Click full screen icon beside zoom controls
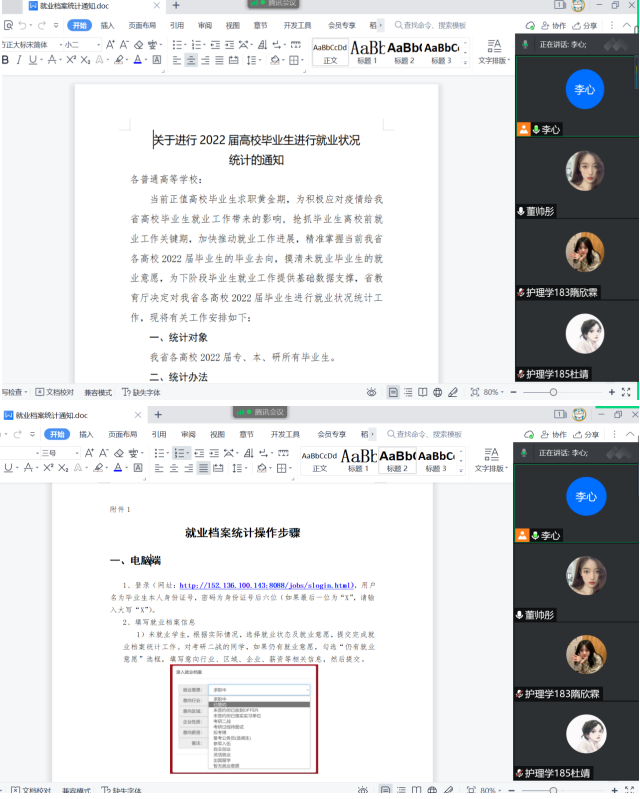The width and height of the screenshot is (640, 799). (x=626, y=393)
